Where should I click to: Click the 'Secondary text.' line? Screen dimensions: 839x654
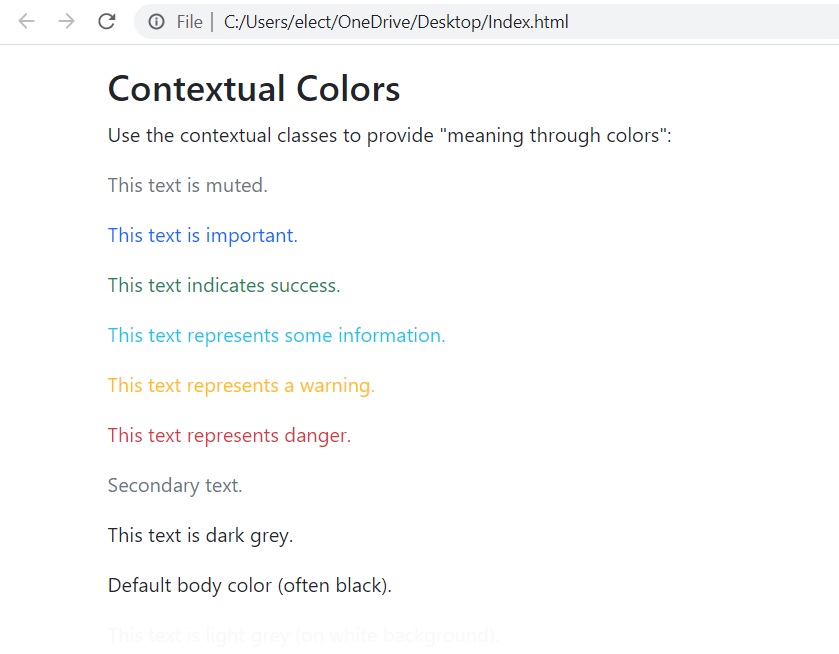click(174, 485)
